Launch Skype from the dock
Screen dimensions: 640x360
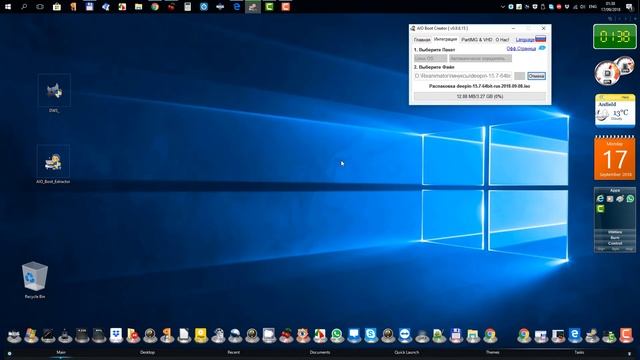[x=371, y=335]
